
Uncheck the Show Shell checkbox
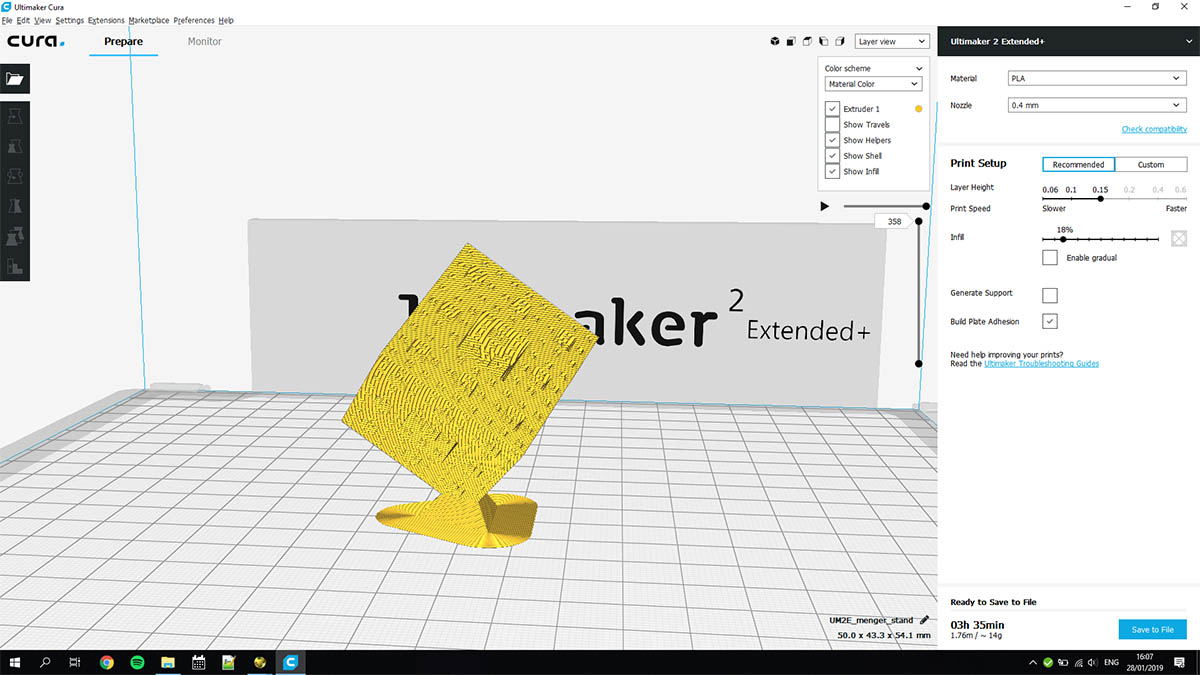pos(832,156)
